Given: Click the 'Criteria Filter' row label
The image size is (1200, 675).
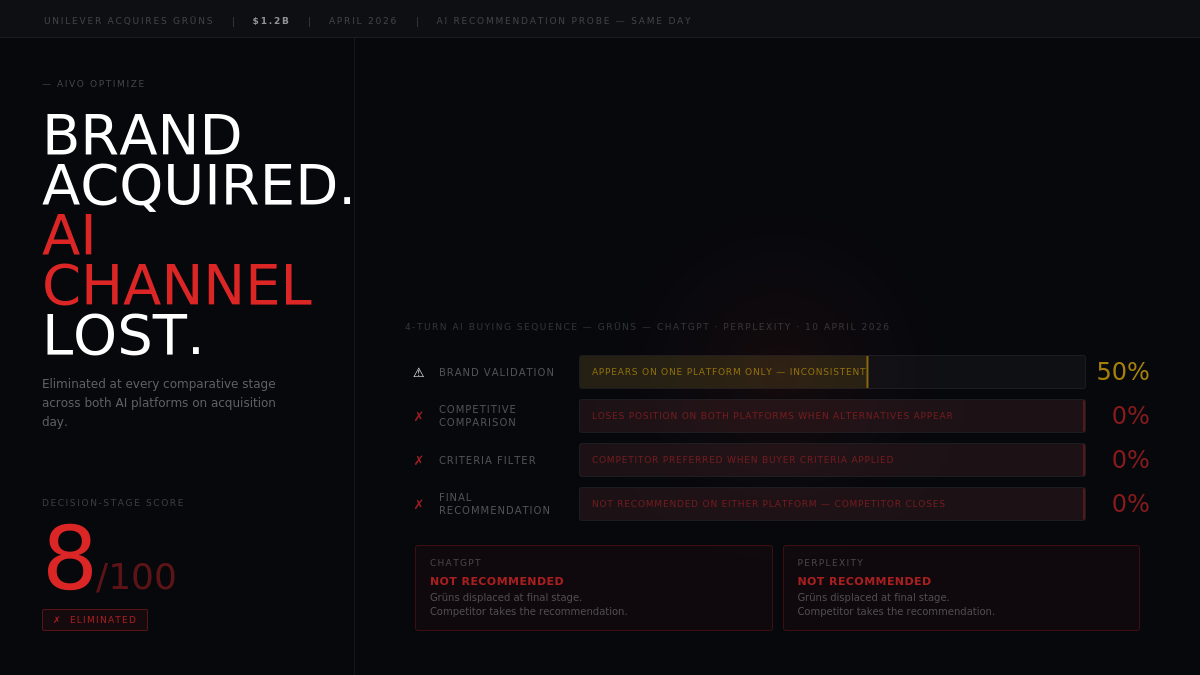Looking at the screenshot, I should tap(487, 460).
